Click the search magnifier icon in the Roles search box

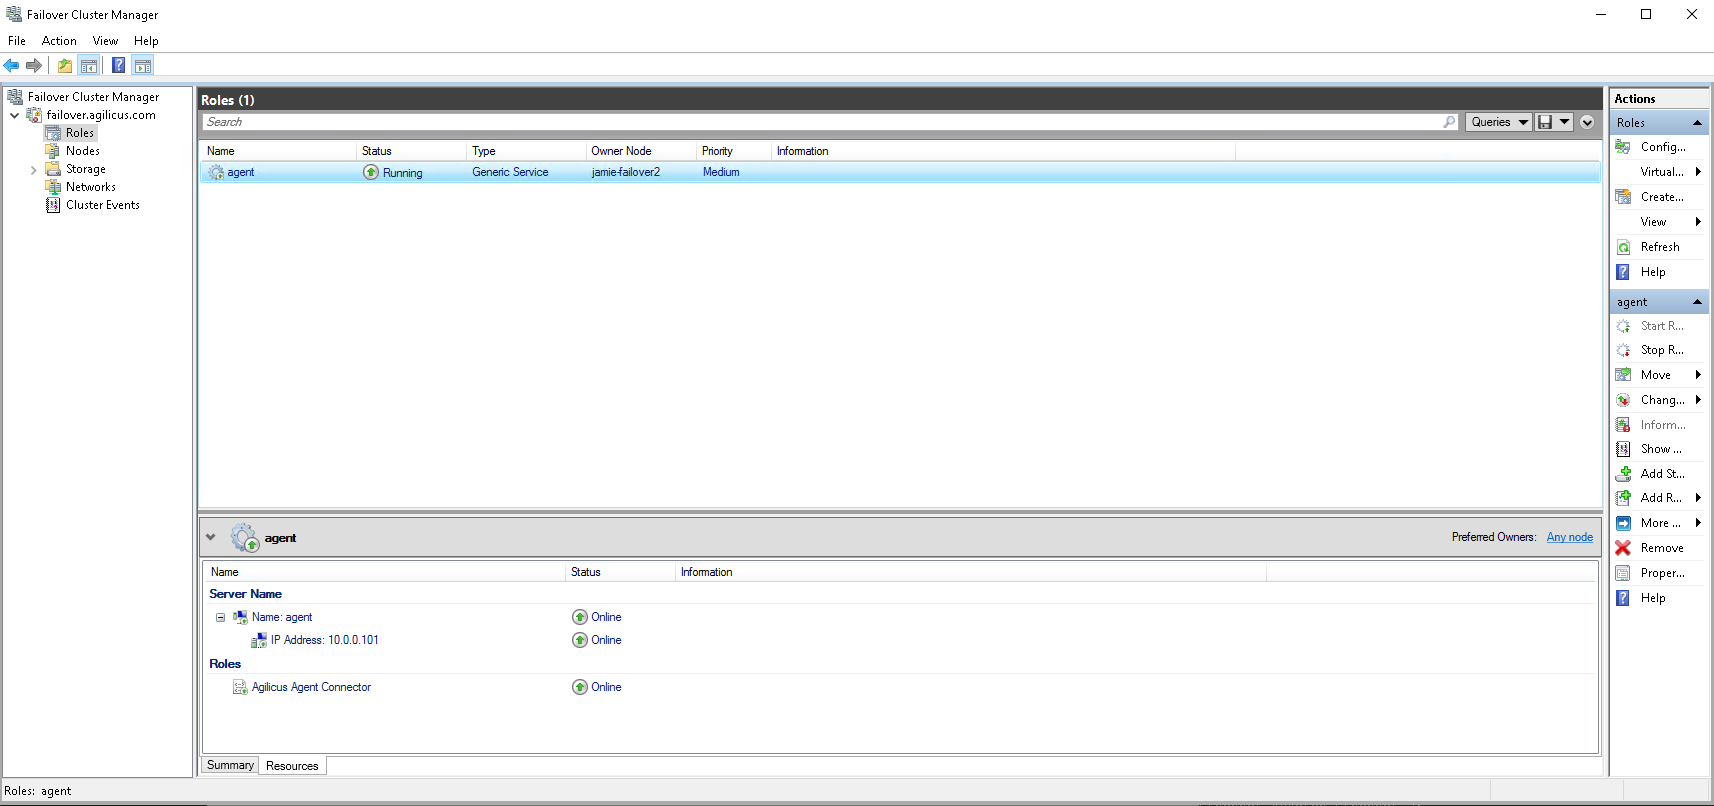point(1449,122)
